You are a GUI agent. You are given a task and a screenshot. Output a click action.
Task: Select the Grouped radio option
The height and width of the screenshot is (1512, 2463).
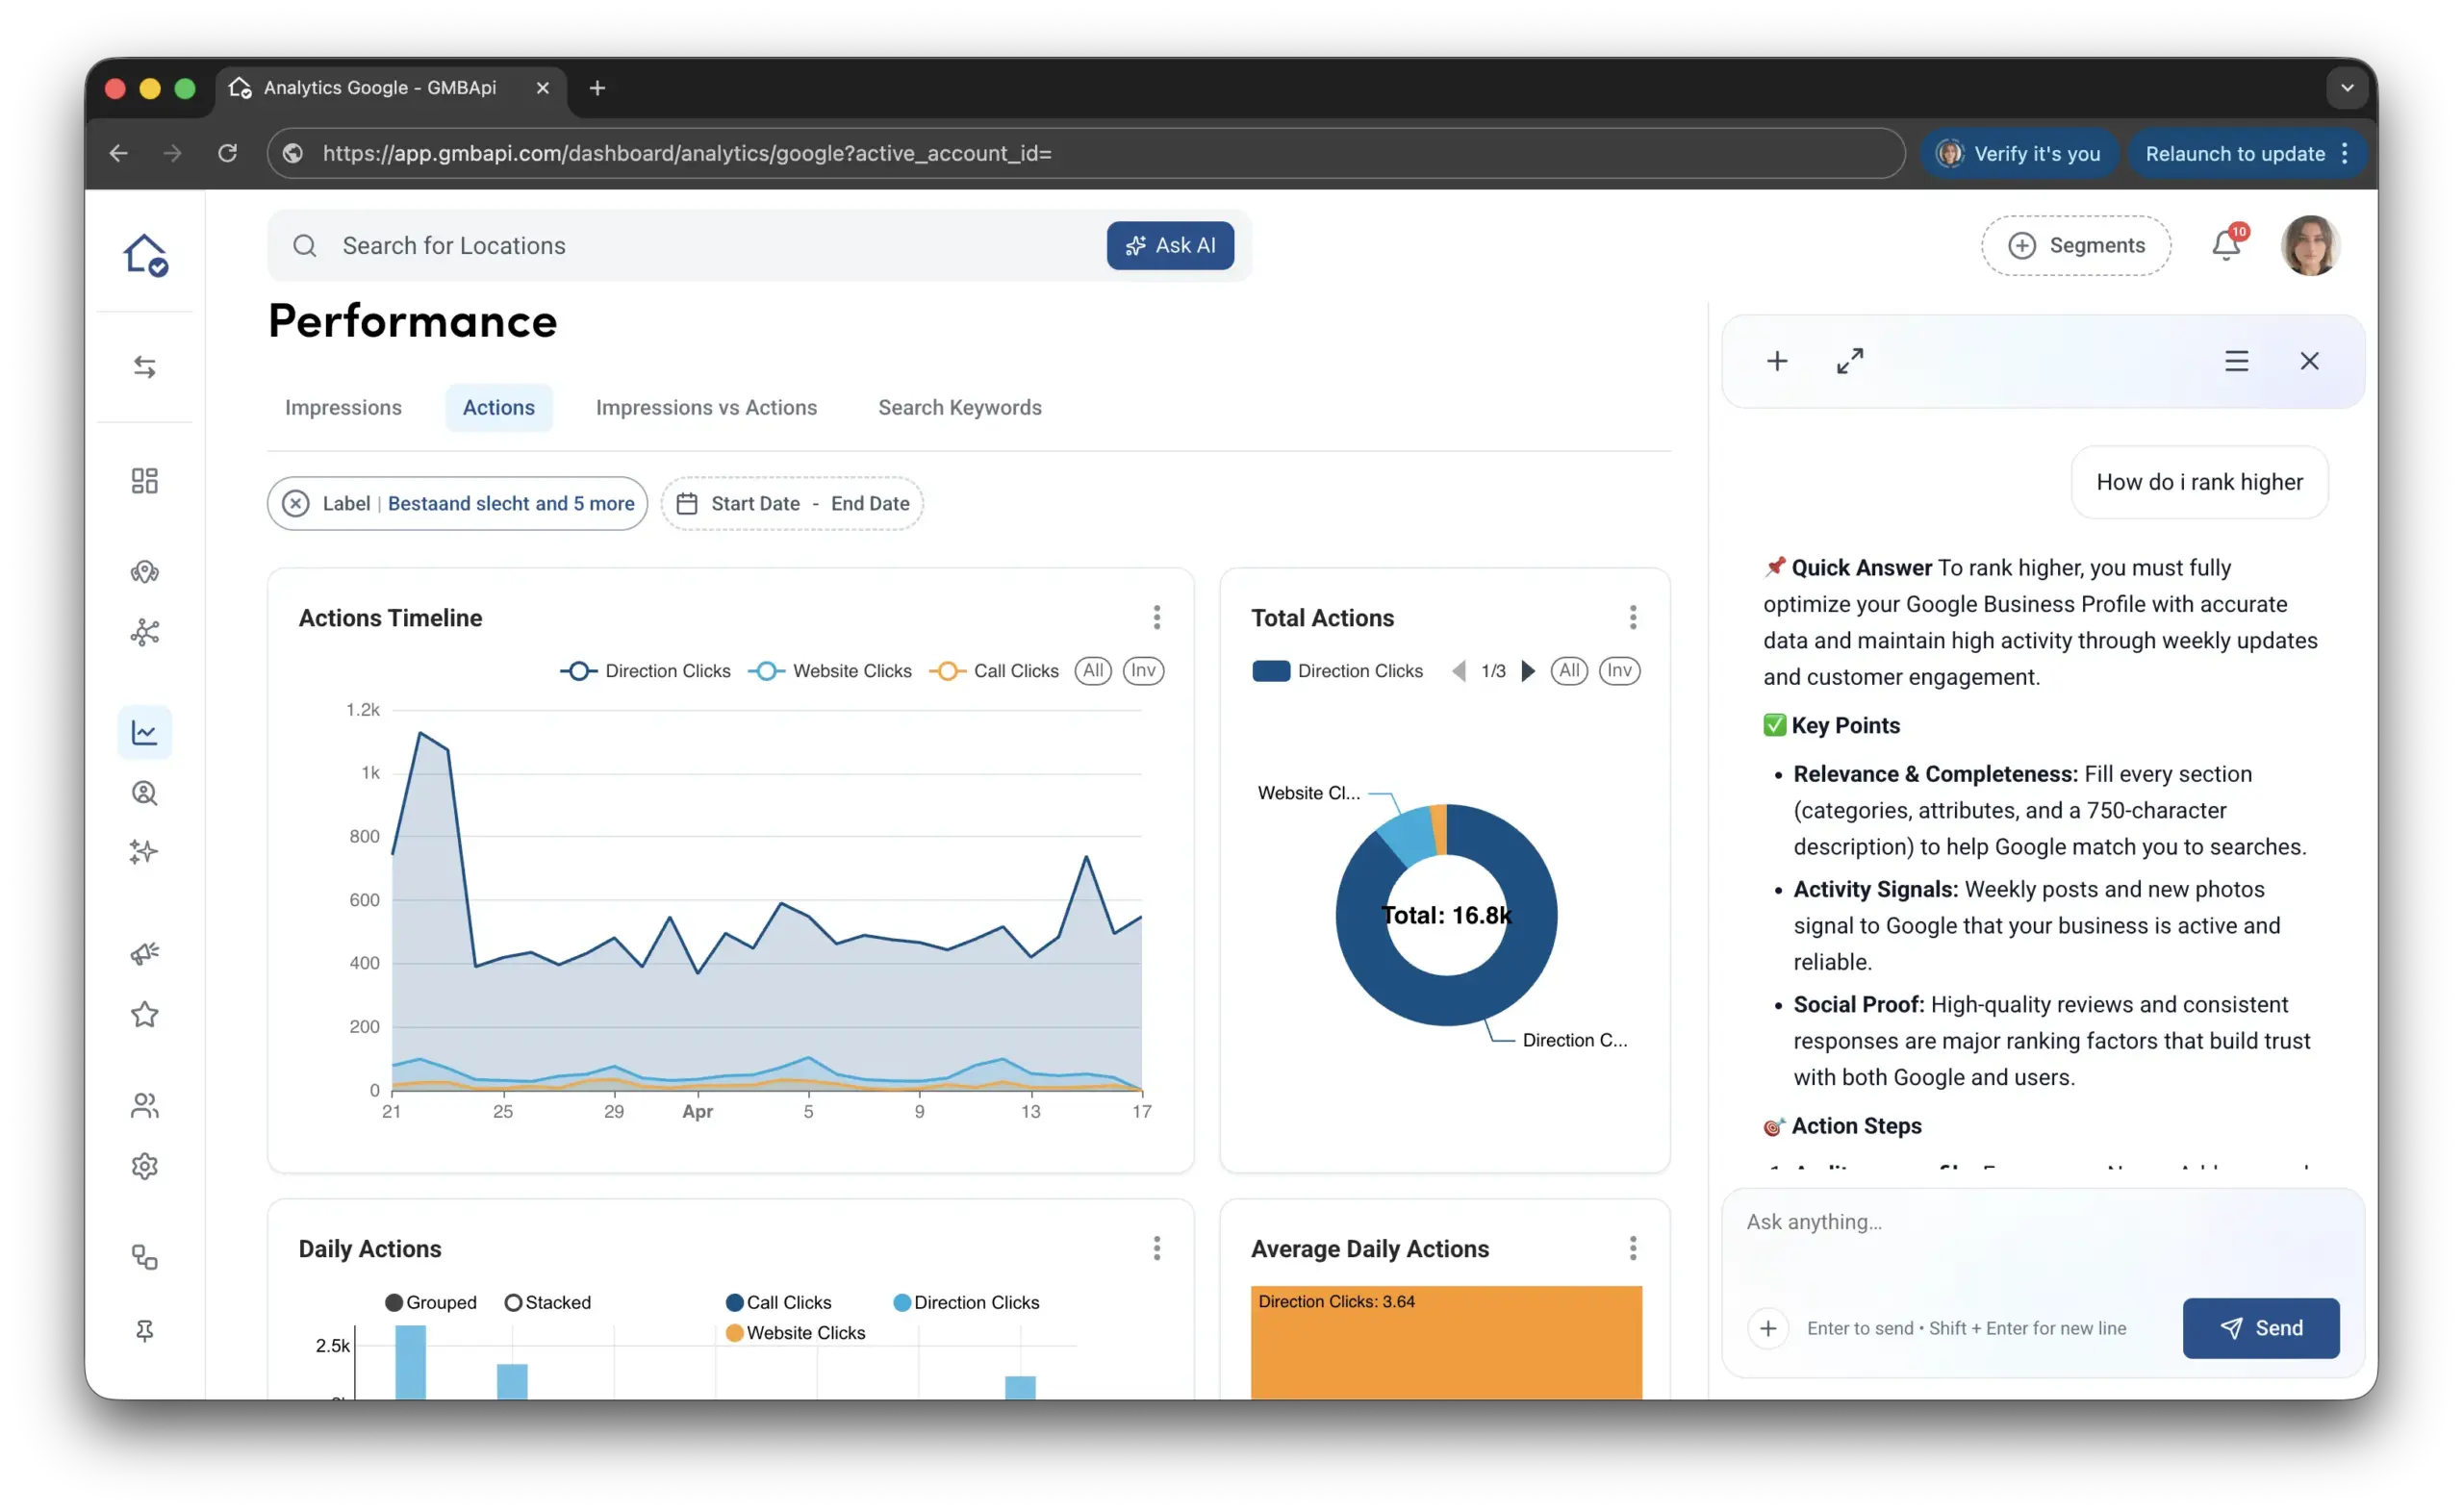[394, 1303]
